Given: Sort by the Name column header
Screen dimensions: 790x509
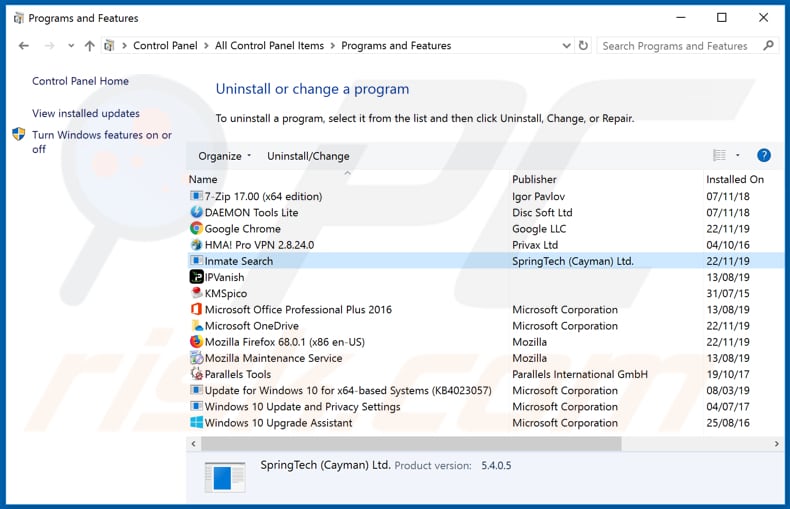Looking at the screenshot, I should (x=203, y=179).
